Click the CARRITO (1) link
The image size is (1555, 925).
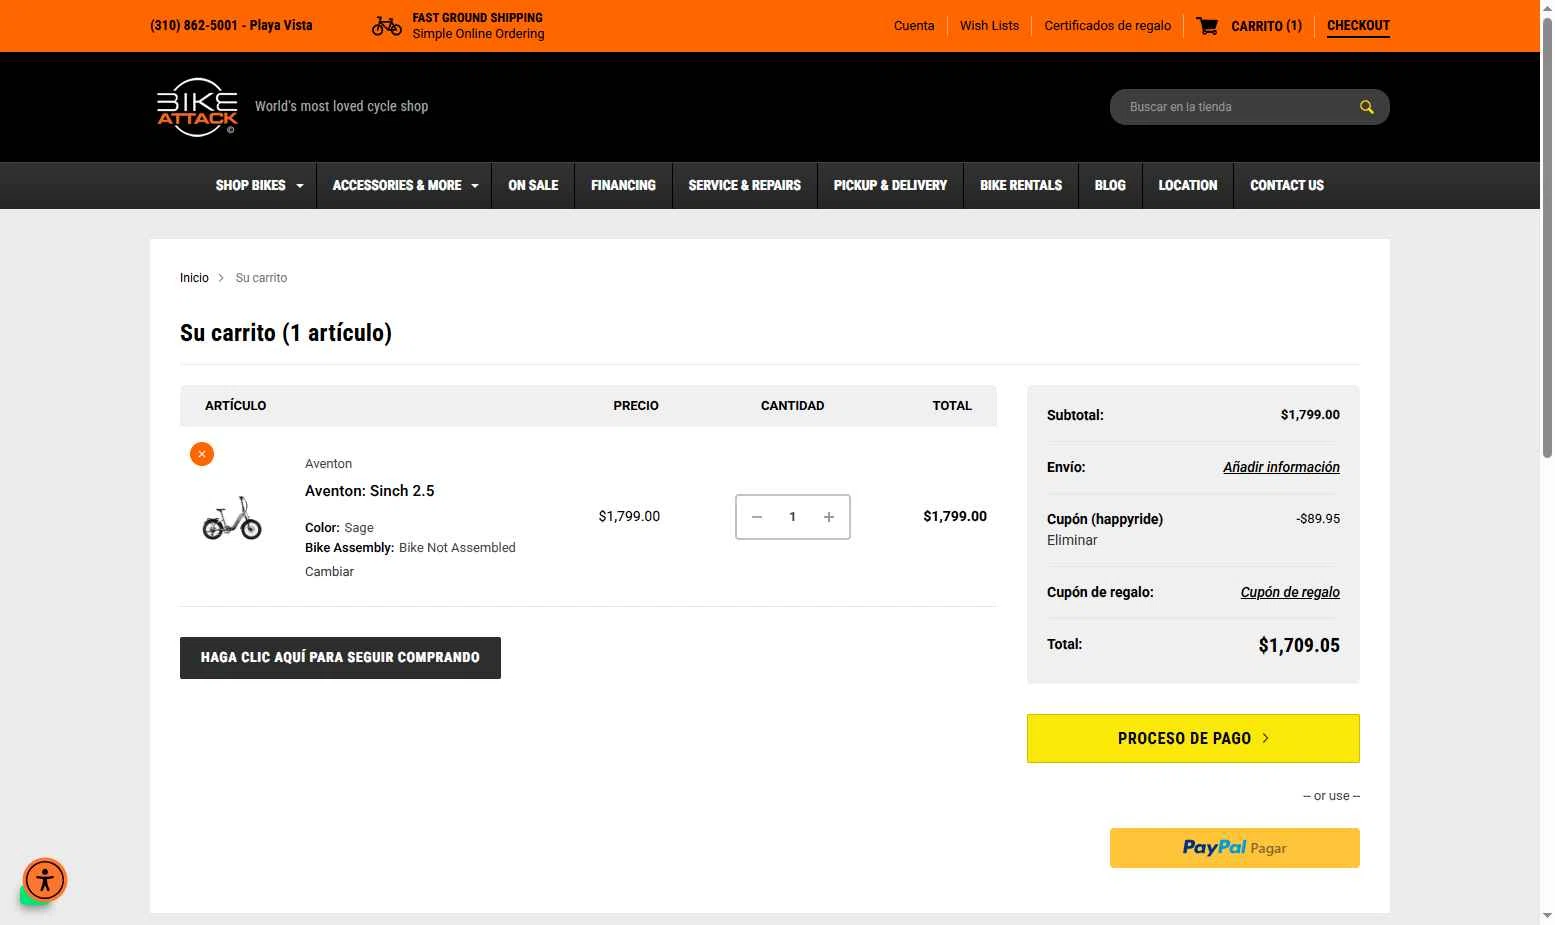pyautogui.click(x=1266, y=26)
